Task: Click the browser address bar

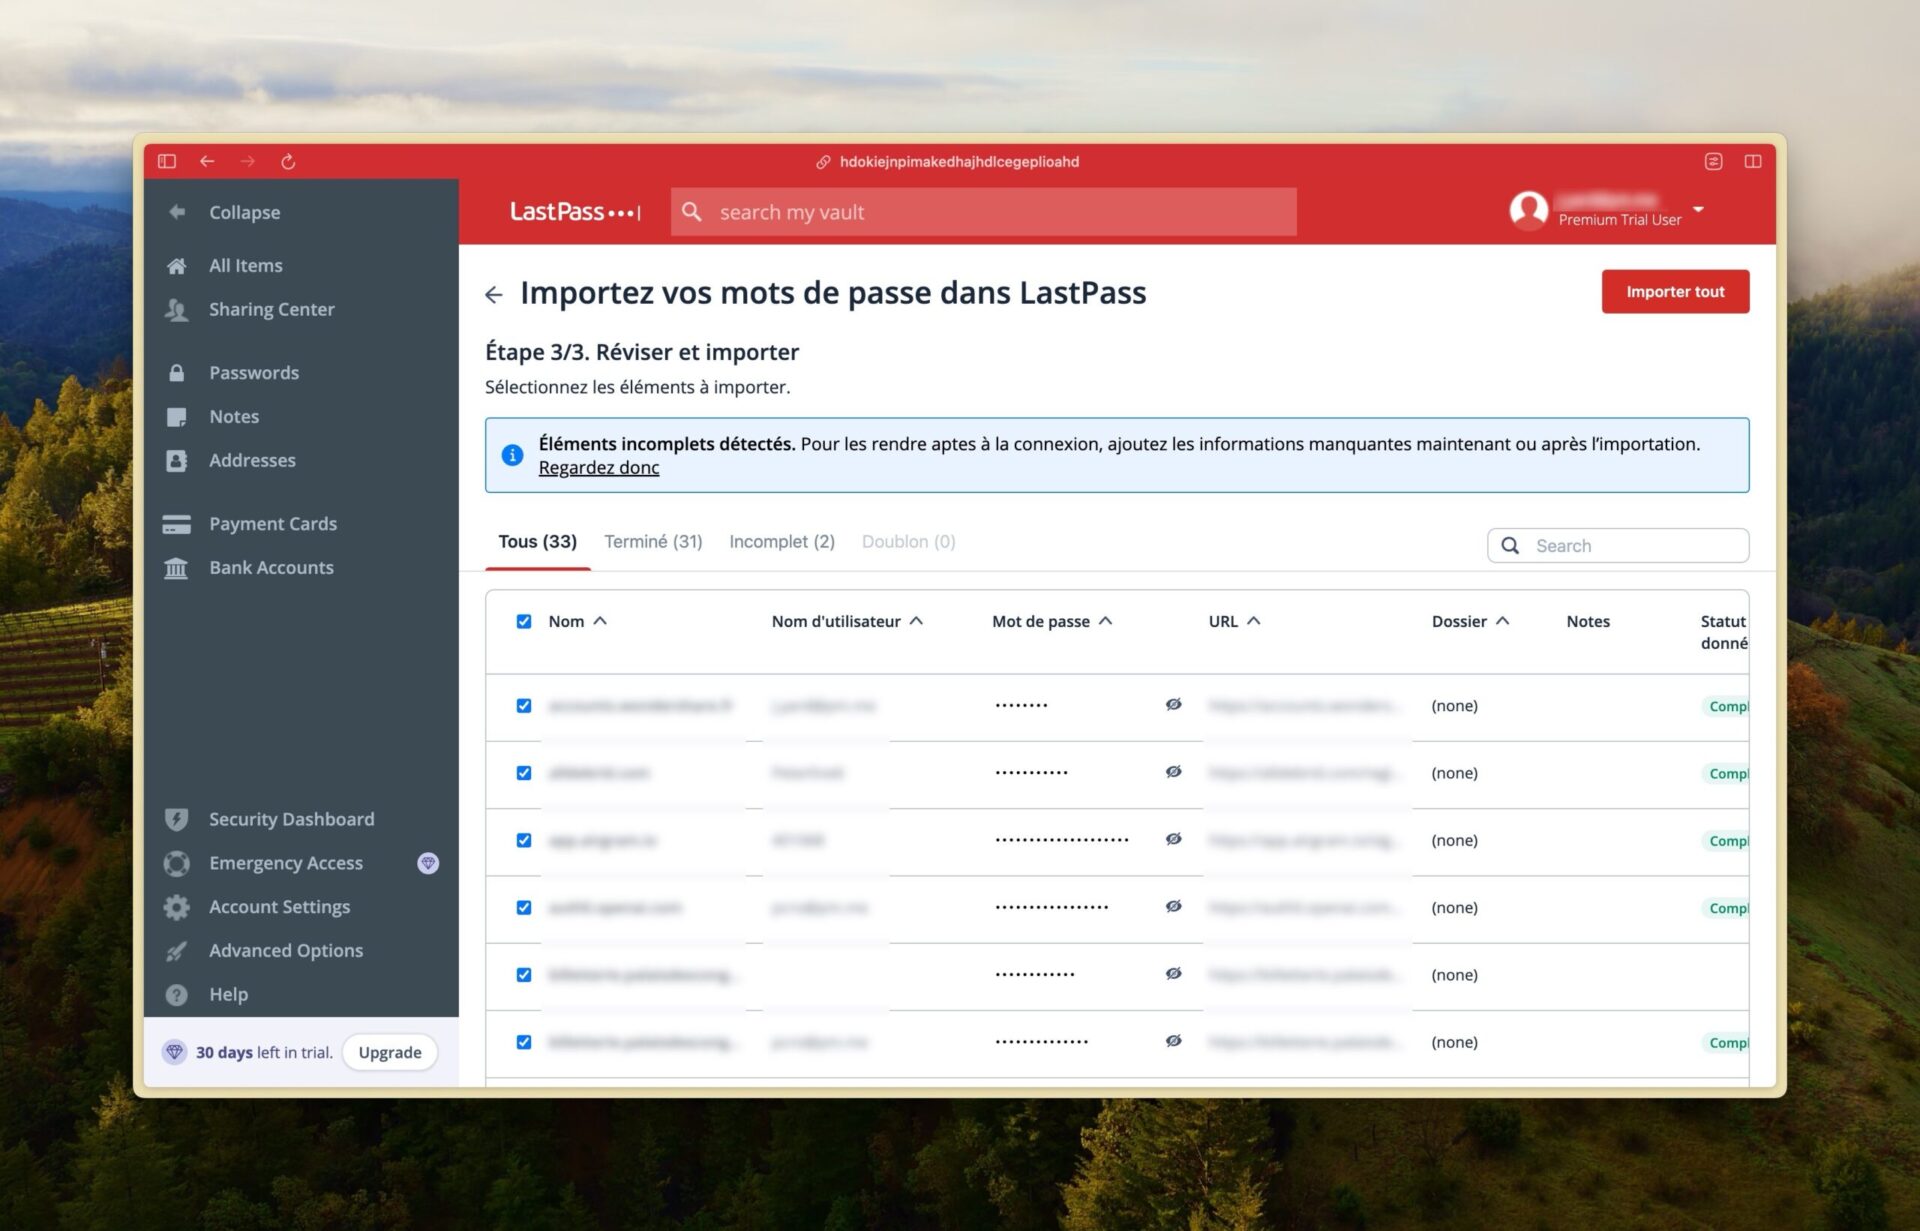Action: [x=949, y=161]
